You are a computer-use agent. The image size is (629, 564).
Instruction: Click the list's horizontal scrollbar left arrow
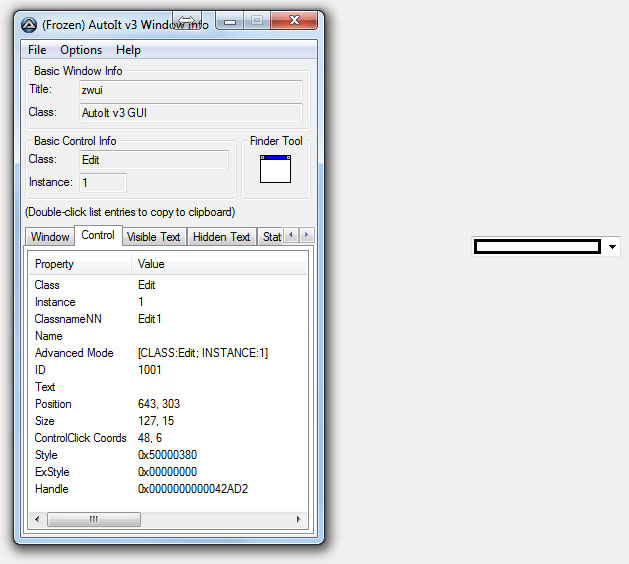point(38,519)
